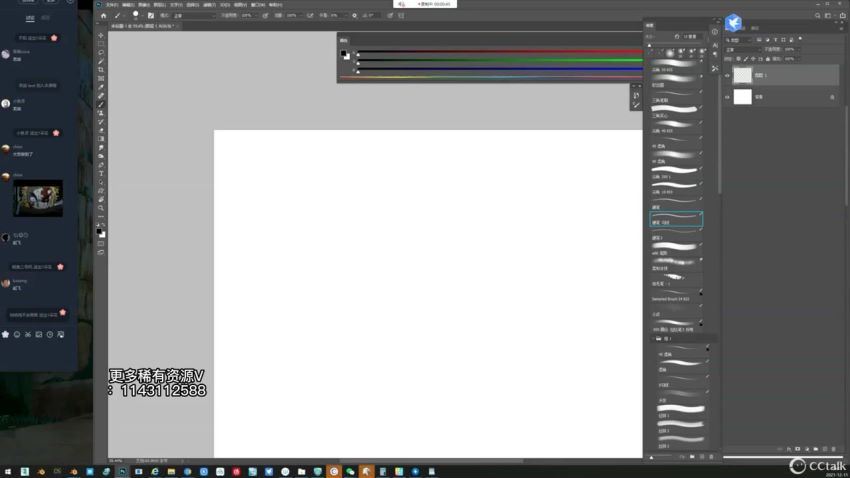Screen dimensions: 850x478
Task: Open the Properties panel icon in strip
Action: [x=715, y=32]
